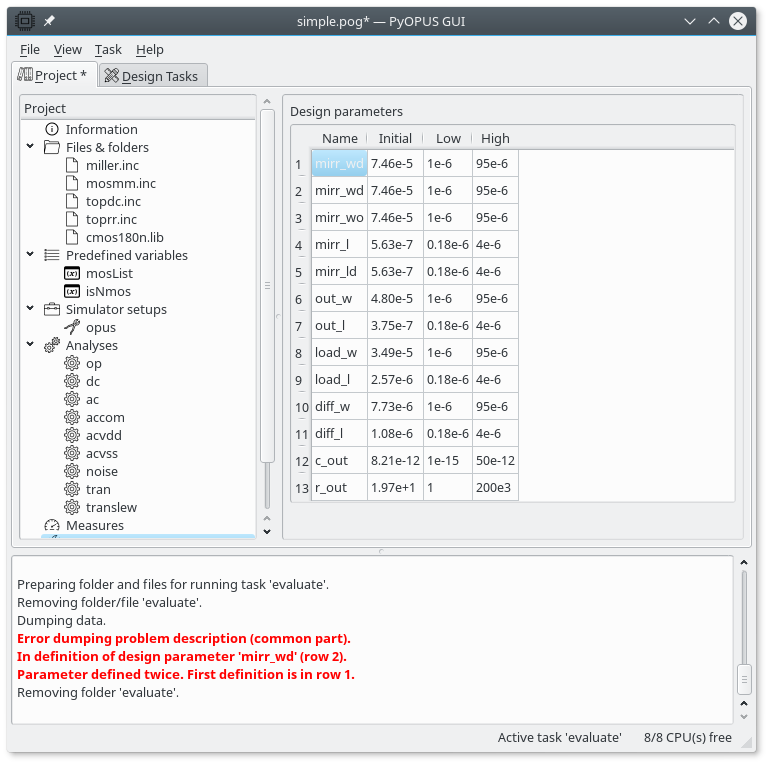Click the Measures gauge icon
This screenshot has height=765, width=769.
[52, 525]
